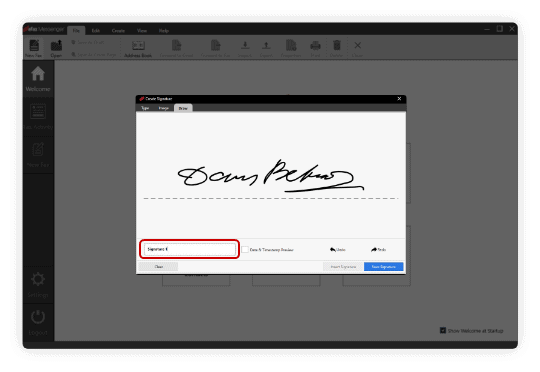540x372 pixels.
Task: Switch to the Type signature tab
Action: [x=145, y=108]
